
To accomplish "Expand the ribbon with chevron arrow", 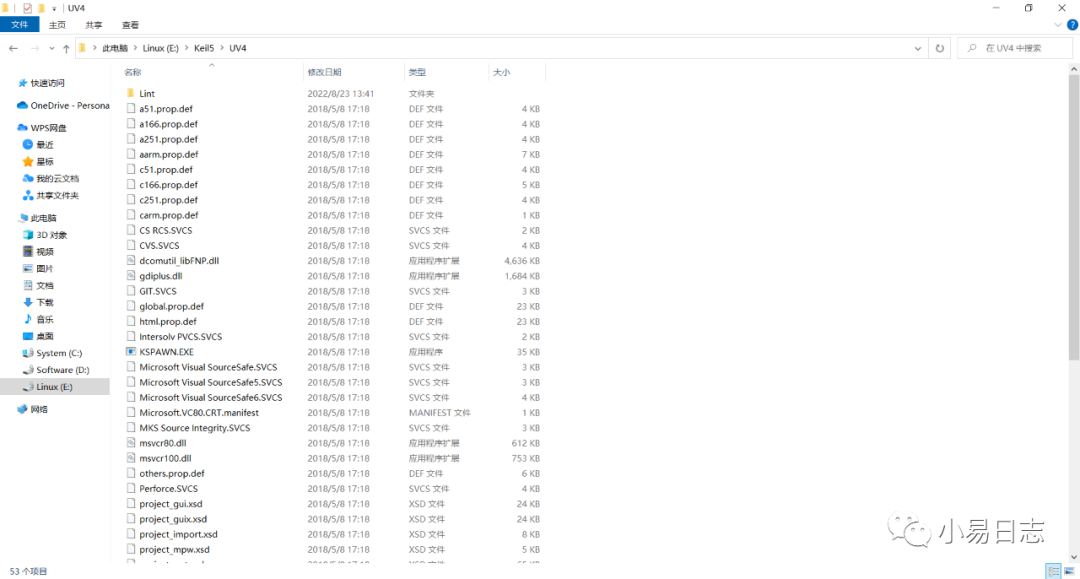I will [1058, 25].
